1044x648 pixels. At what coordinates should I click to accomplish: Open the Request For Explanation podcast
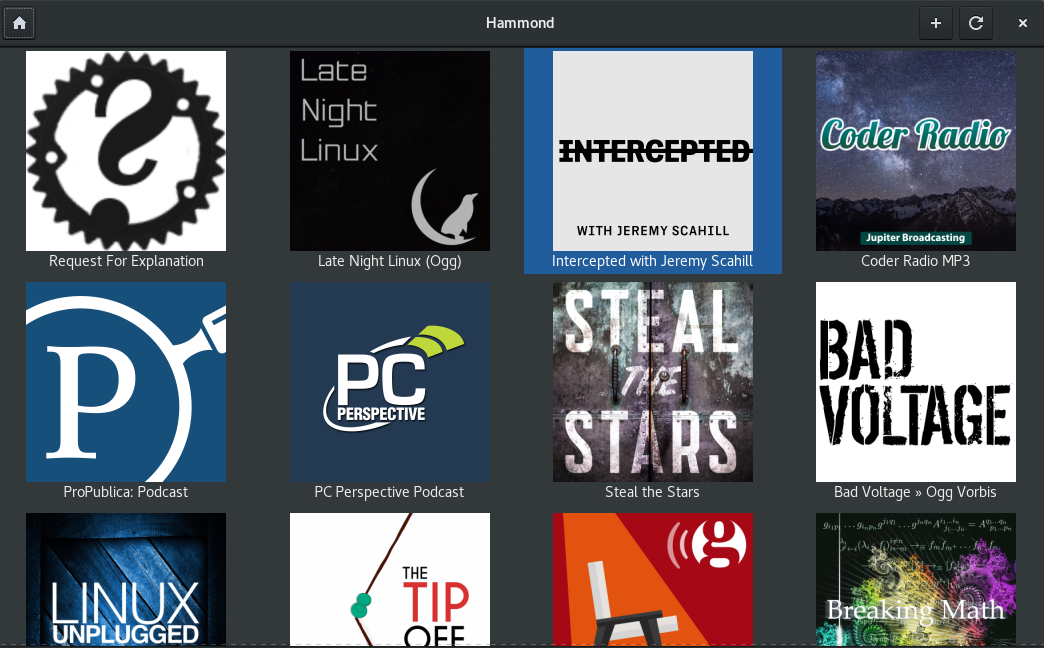click(126, 151)
